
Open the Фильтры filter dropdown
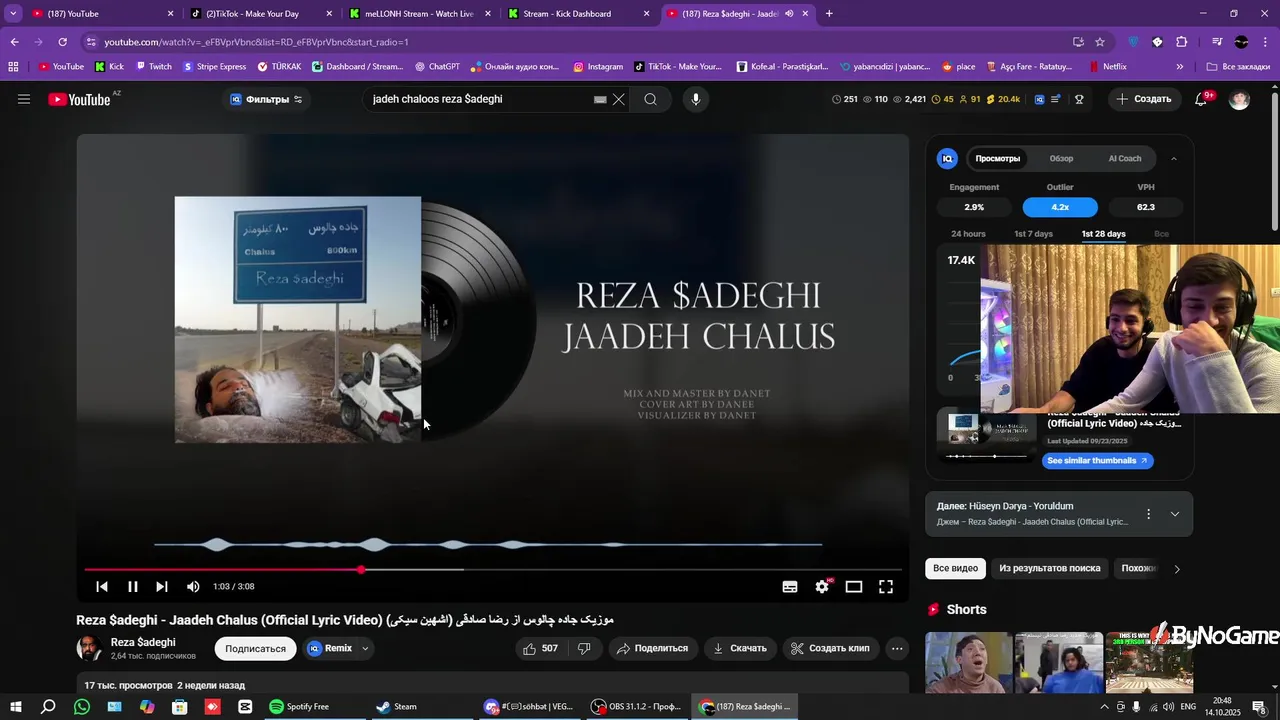266,99
